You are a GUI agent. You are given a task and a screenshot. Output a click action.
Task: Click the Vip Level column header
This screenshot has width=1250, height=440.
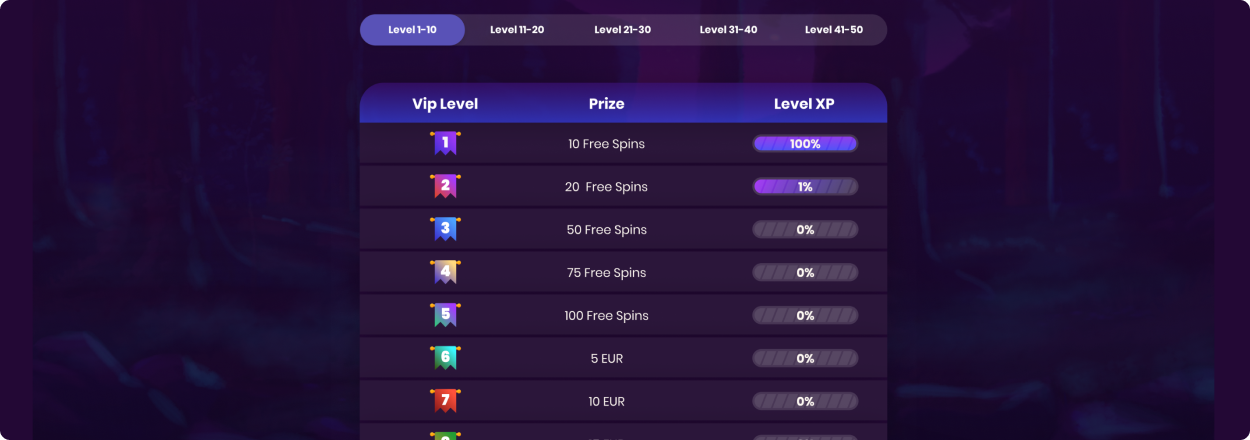click(x=445, y=104)
